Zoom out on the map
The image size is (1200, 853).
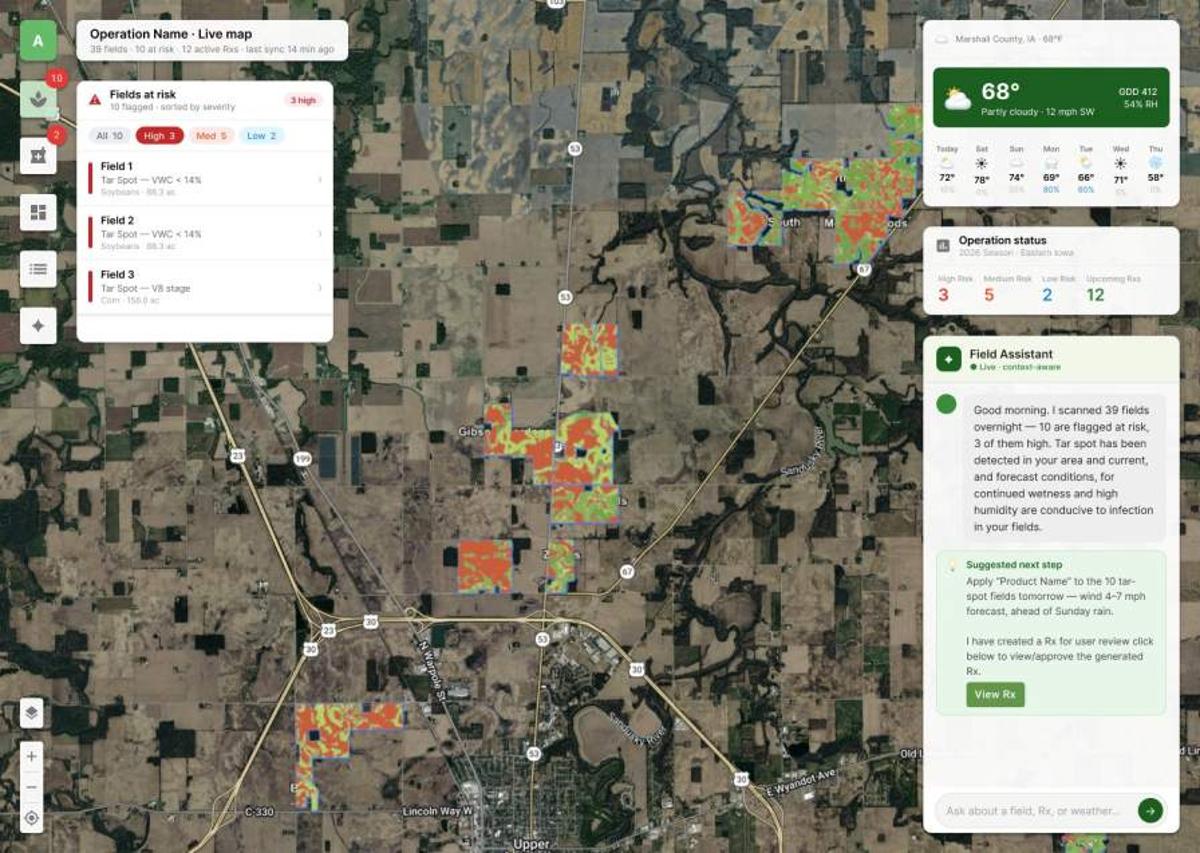tap(31, 787)
